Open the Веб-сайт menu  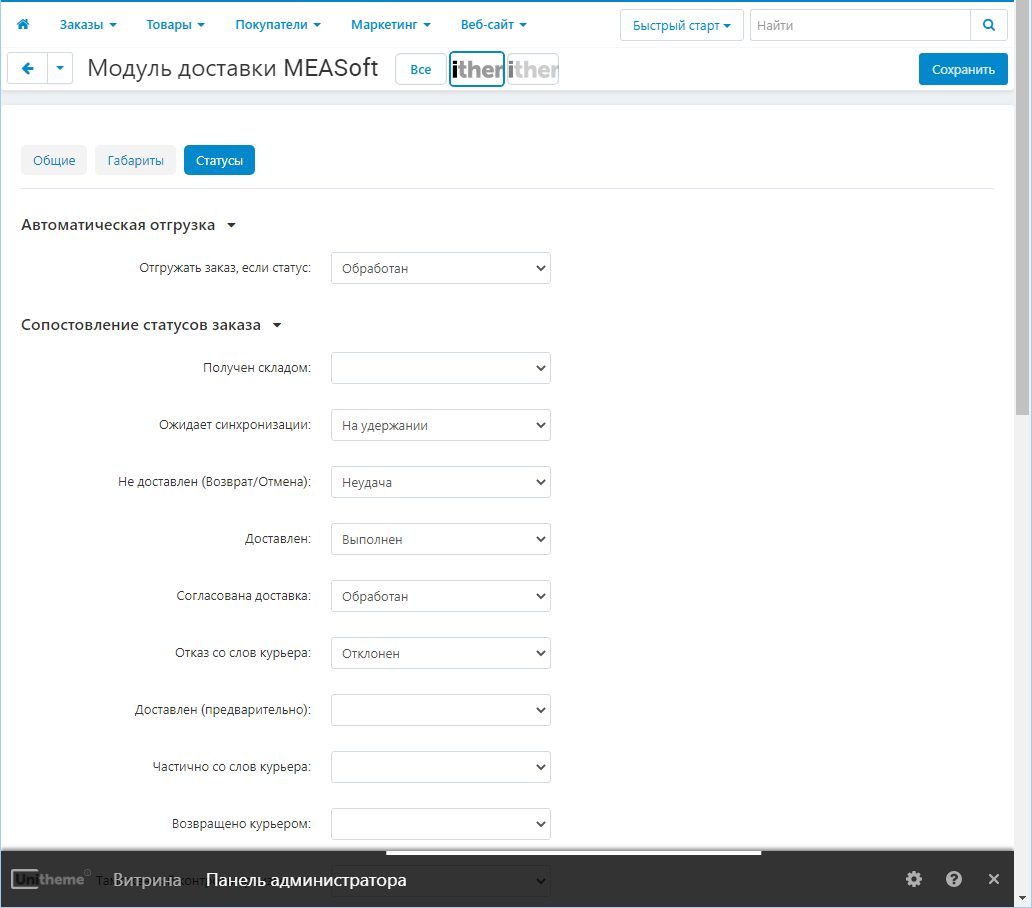tap(494, 25)
